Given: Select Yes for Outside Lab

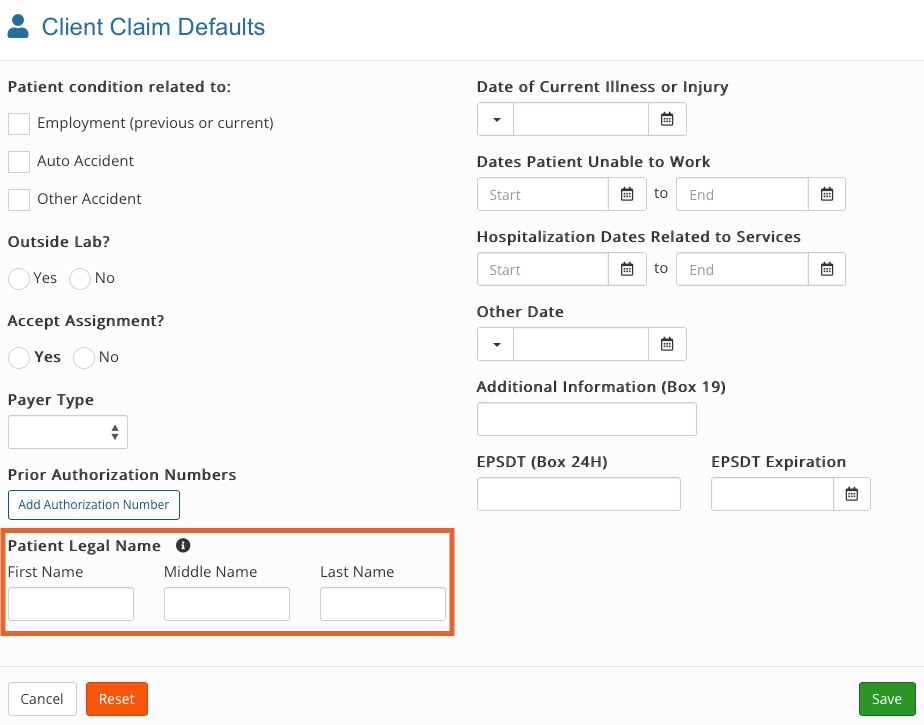Looking at the screenshot, I should pyautogui.click(x=19, y=278).
